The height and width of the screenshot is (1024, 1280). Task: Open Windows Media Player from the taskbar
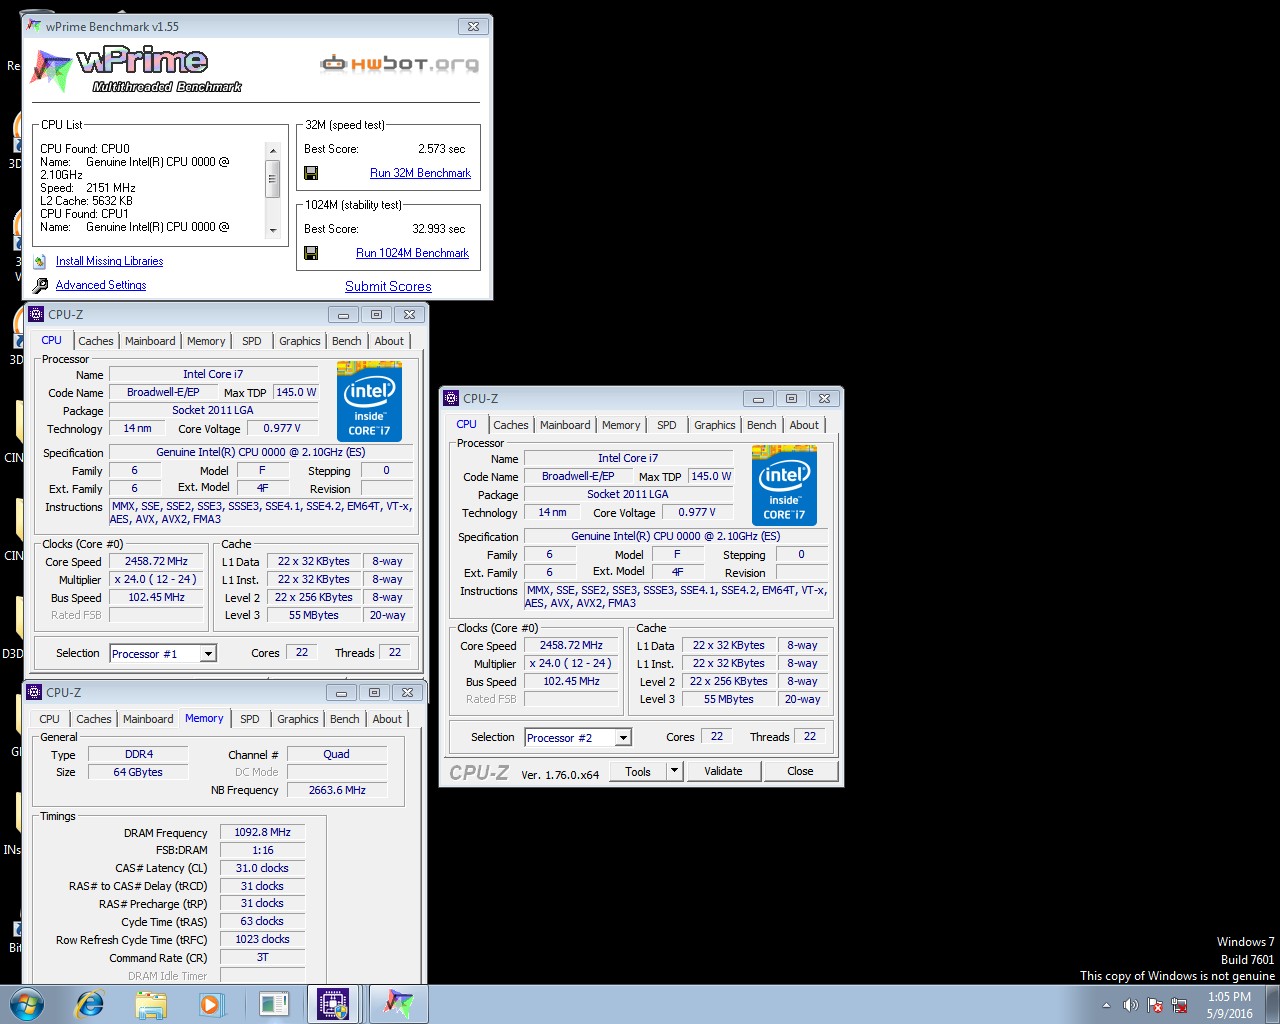(211, 1004)
